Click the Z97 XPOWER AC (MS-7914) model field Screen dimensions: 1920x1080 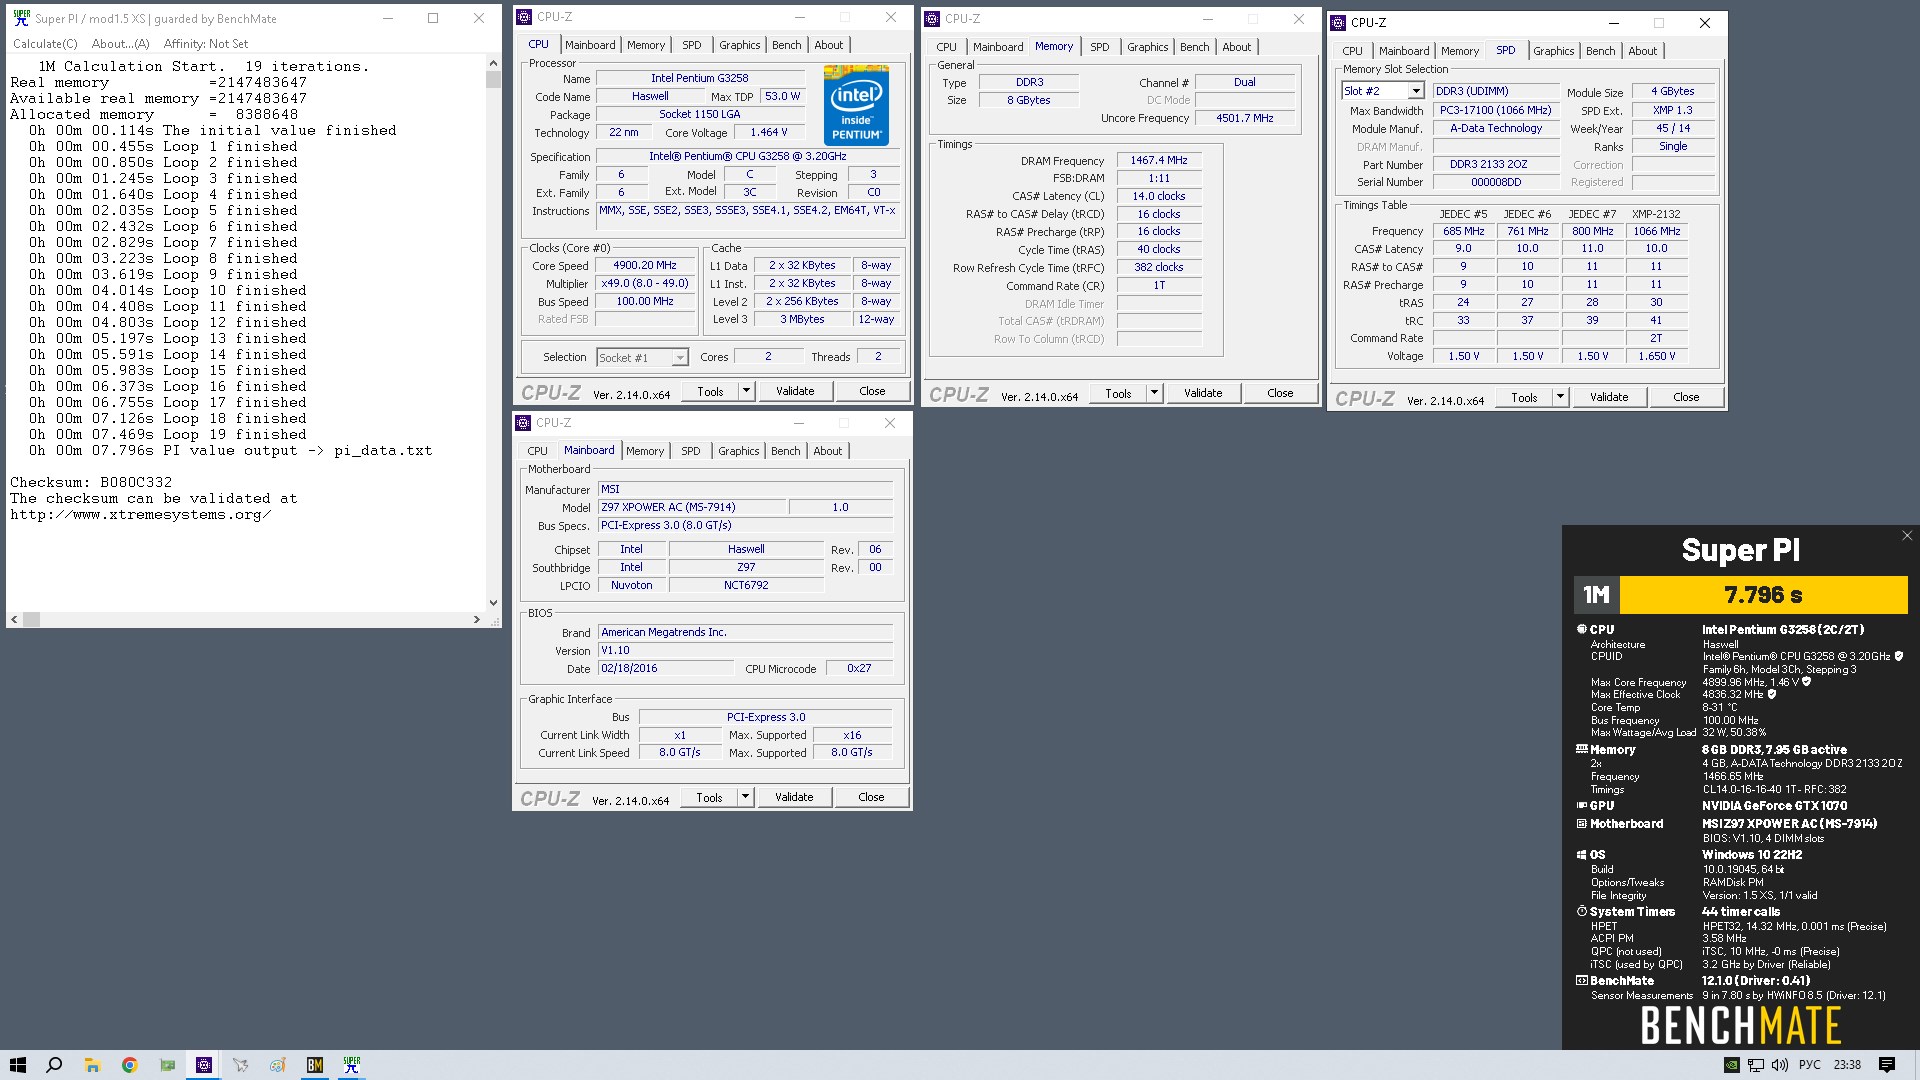click(692, 507)
